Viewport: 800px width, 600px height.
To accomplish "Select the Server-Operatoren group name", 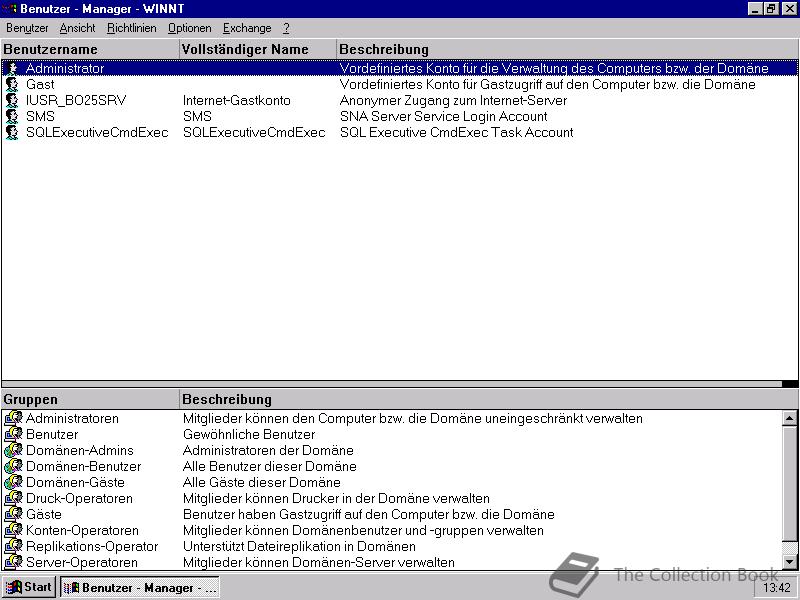I will point(82,562).
